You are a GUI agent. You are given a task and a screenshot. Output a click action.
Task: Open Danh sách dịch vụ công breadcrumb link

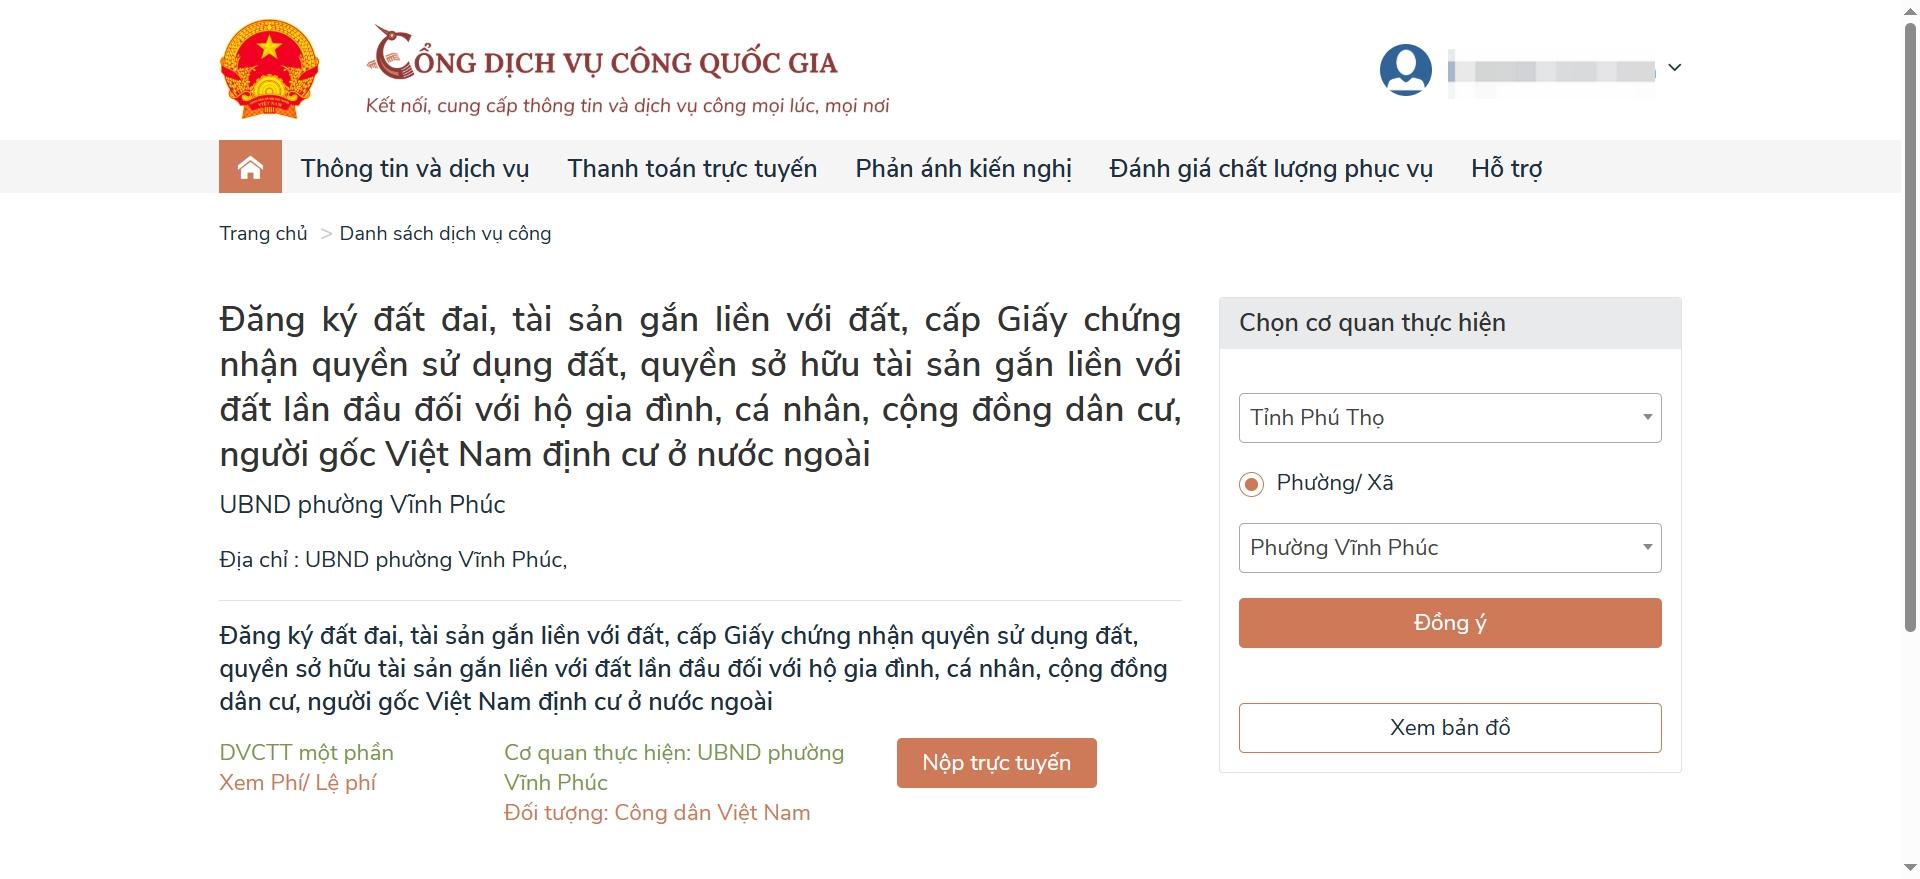[x=445, y=233]
